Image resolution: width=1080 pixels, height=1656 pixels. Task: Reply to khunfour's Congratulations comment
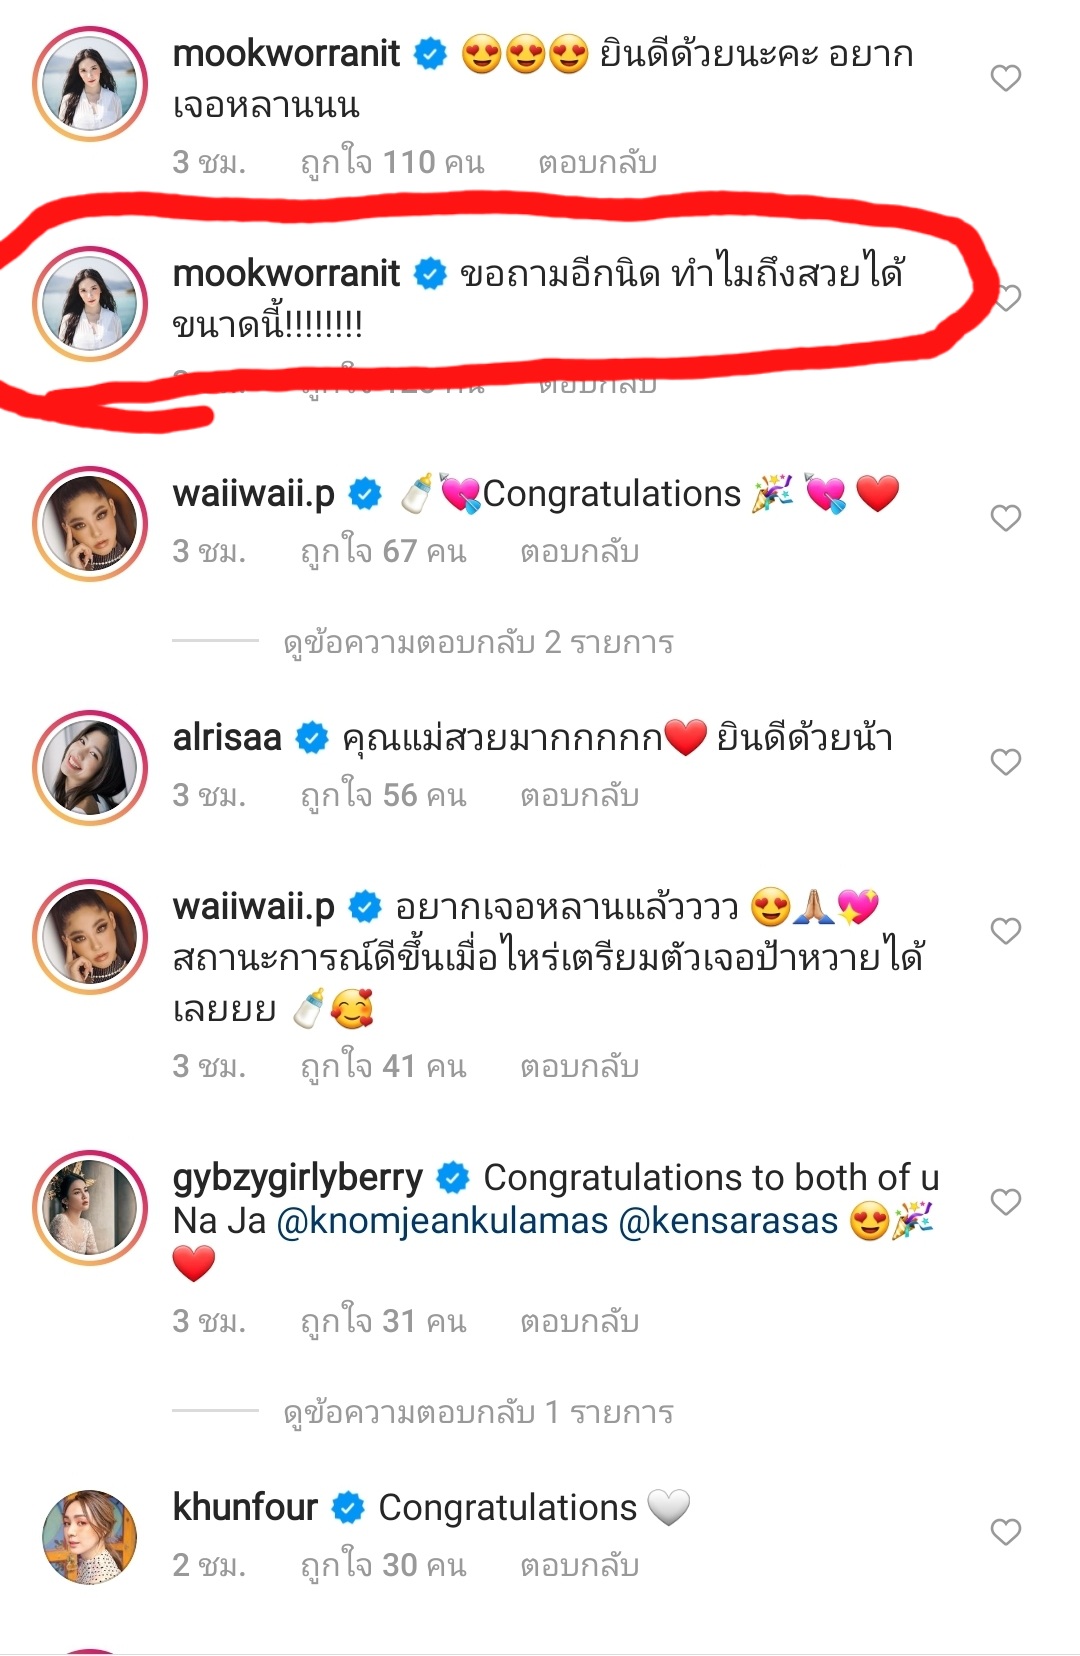tap(579, 1565)
